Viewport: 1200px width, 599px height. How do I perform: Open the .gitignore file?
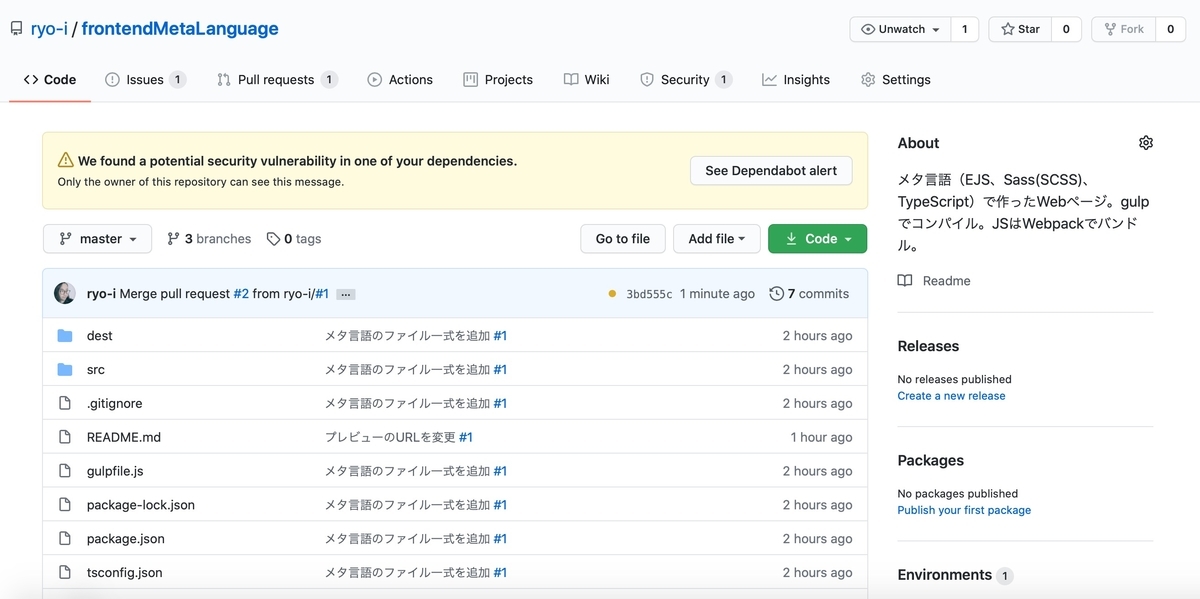[115, 403]
